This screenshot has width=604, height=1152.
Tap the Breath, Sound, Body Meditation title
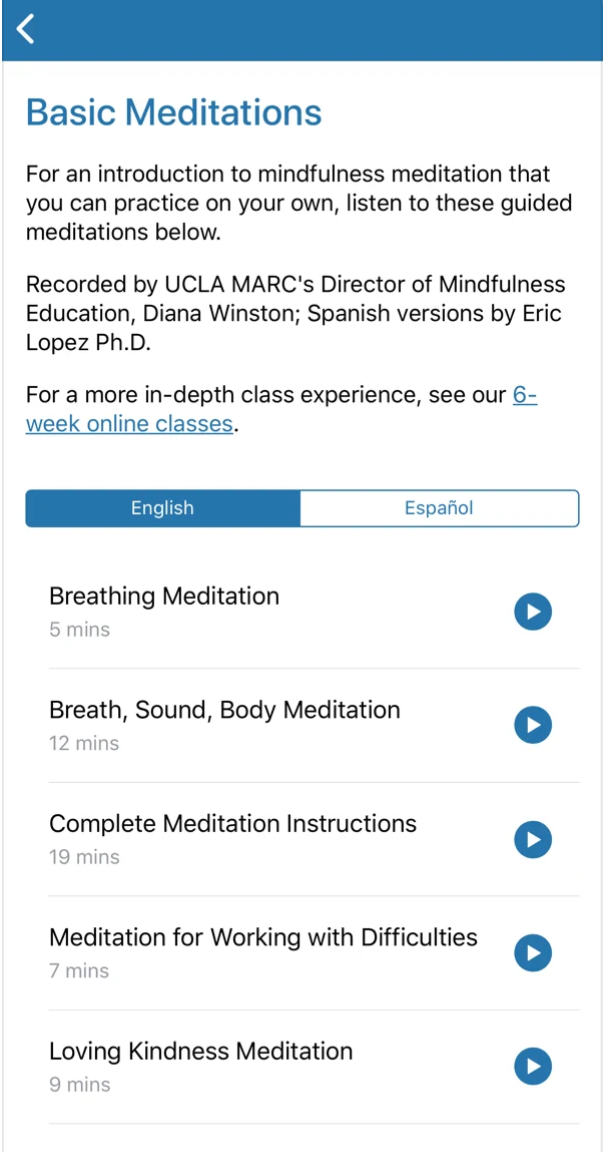(x=225, y=710)
